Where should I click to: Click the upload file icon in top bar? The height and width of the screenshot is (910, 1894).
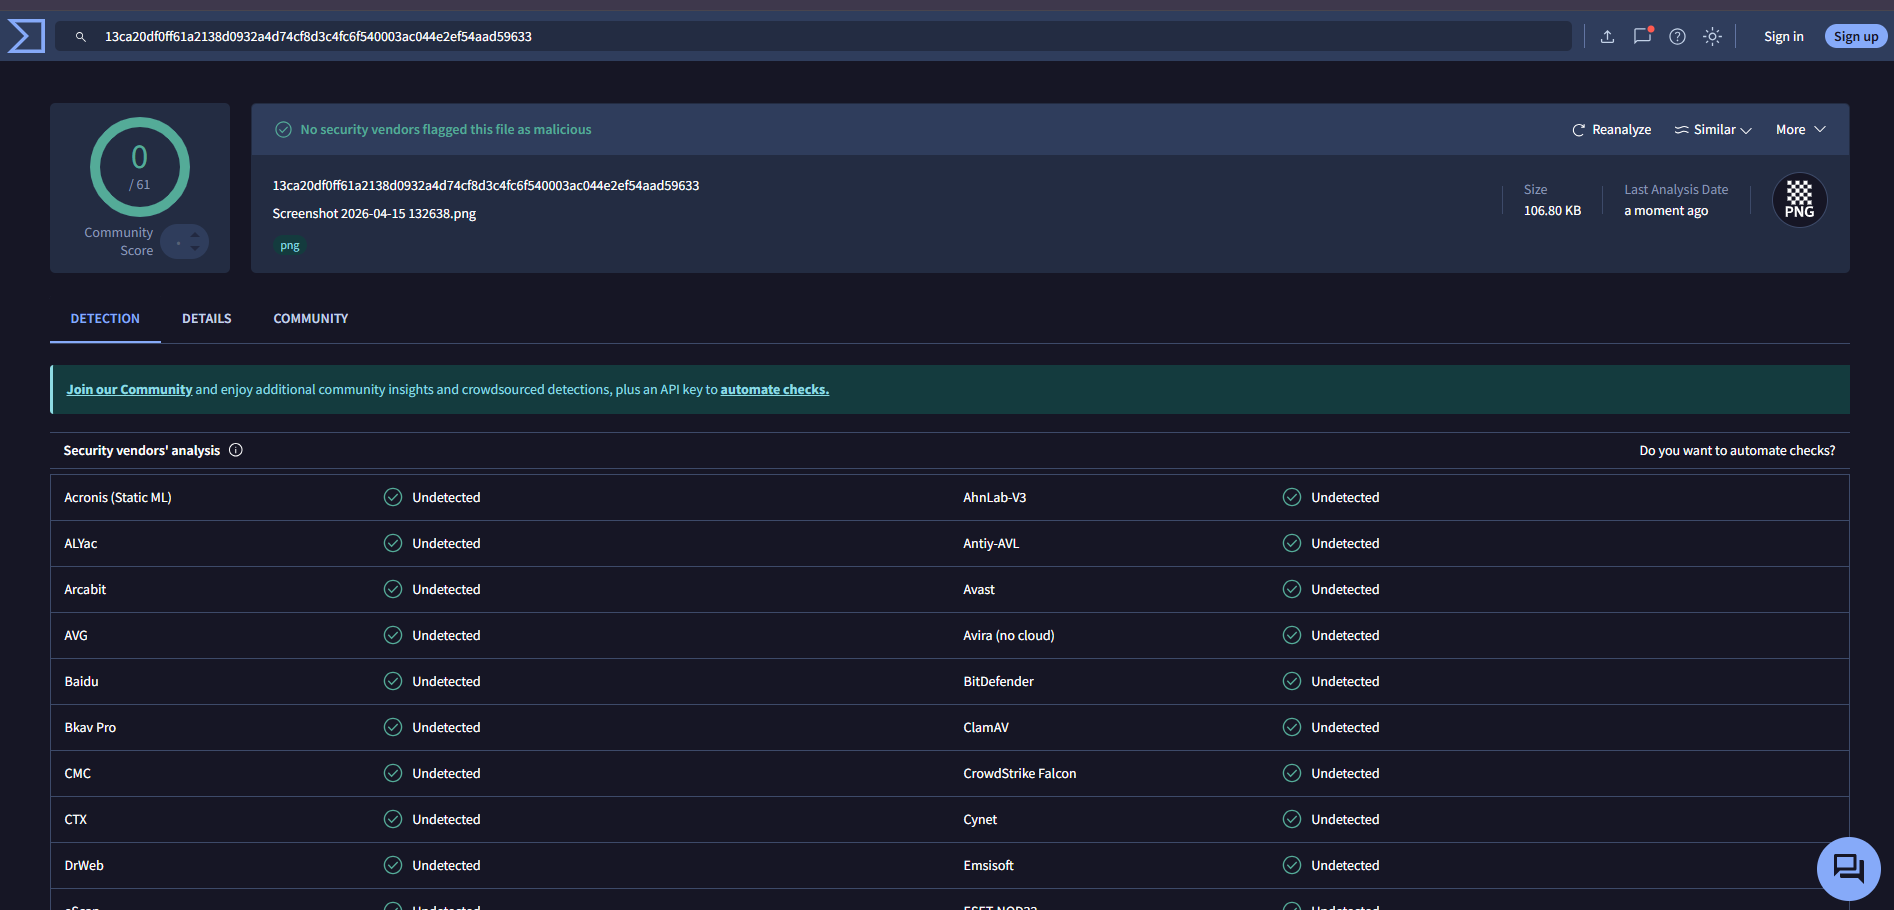1608,36
